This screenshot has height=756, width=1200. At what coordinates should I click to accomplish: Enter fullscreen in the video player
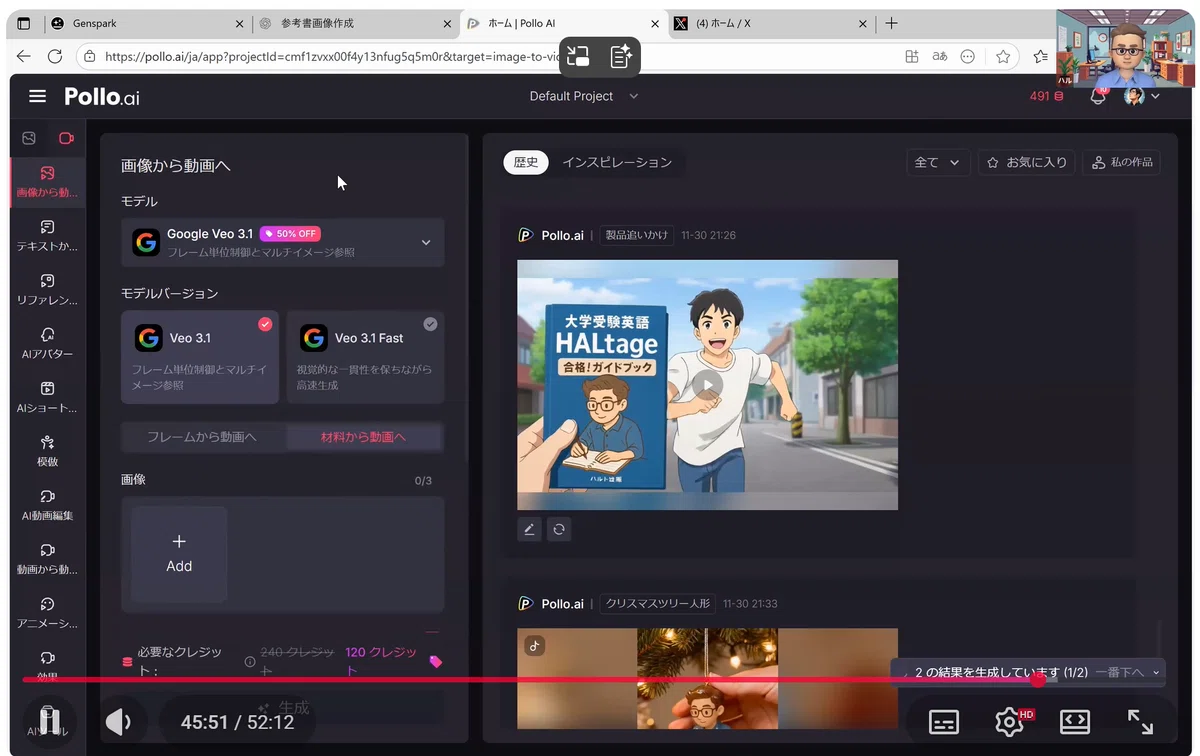pos(1140,721)
